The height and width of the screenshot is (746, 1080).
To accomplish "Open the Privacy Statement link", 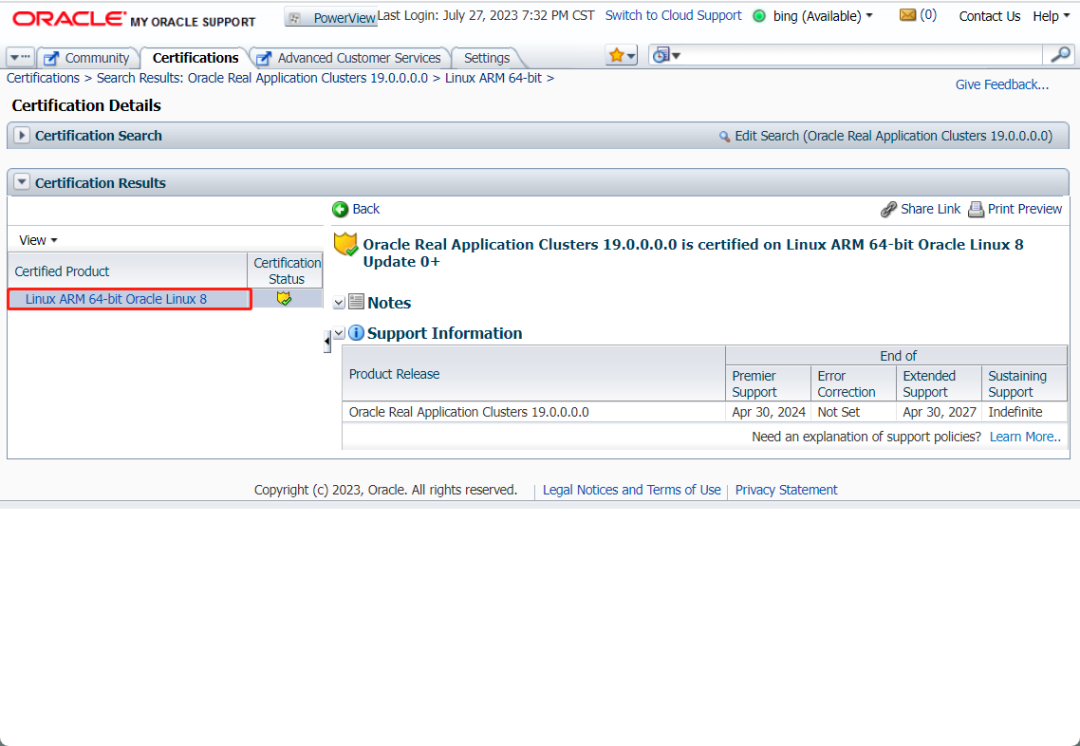I will click(x=786, y=490).
